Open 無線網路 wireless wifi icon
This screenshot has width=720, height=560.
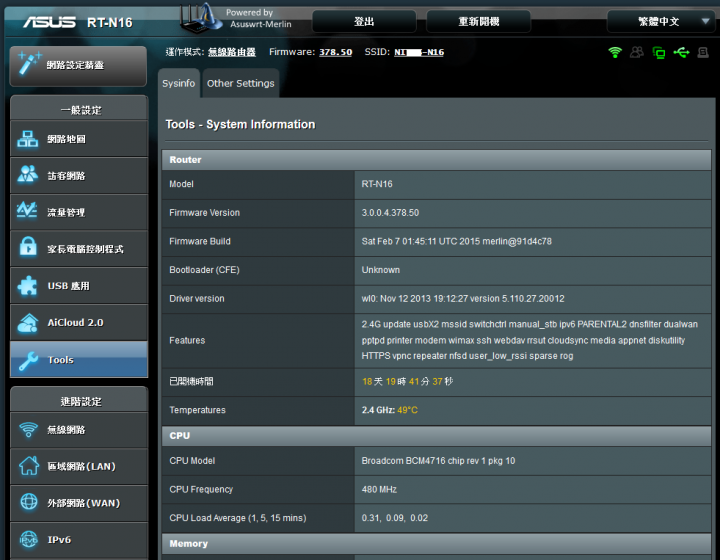tap(28, 430)
